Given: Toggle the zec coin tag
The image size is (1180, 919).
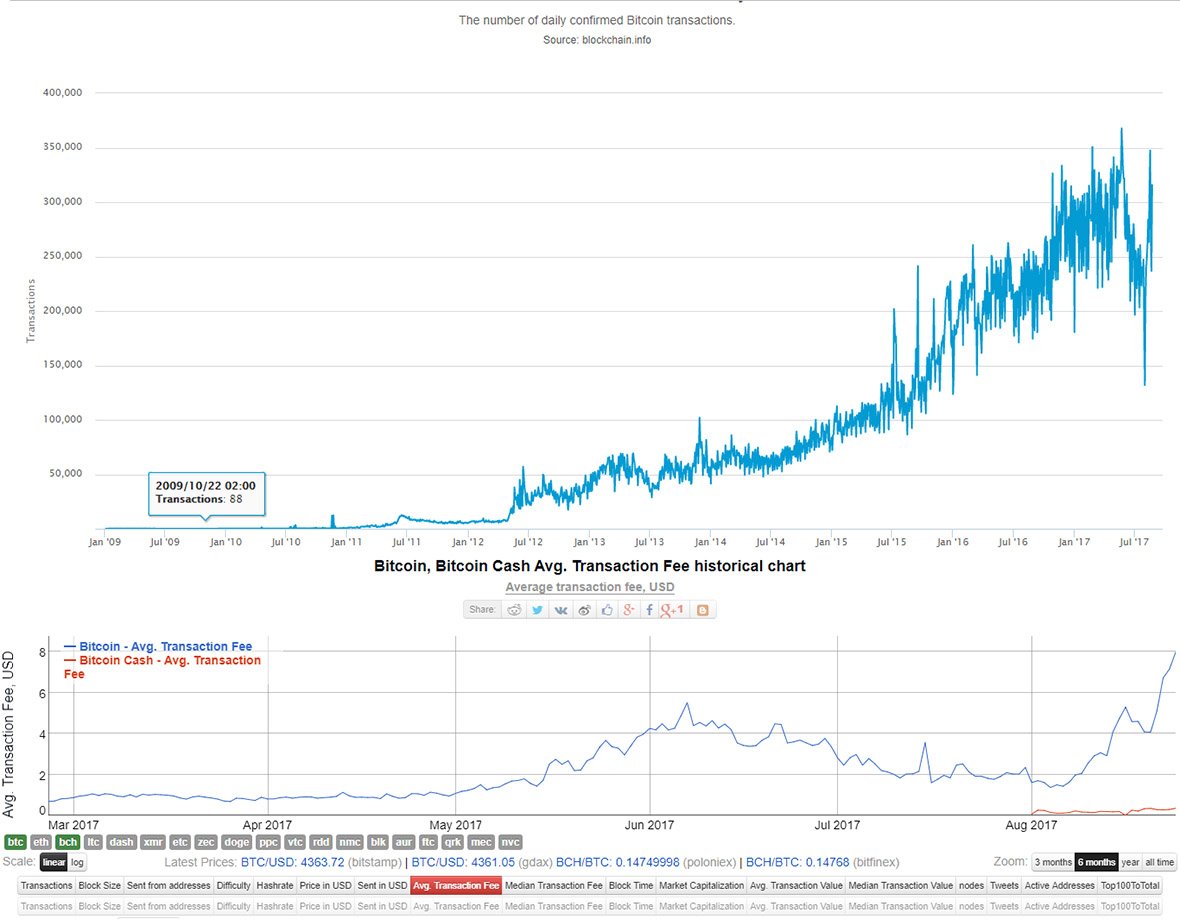Looking at the screenshot, I should pos(206,842).
